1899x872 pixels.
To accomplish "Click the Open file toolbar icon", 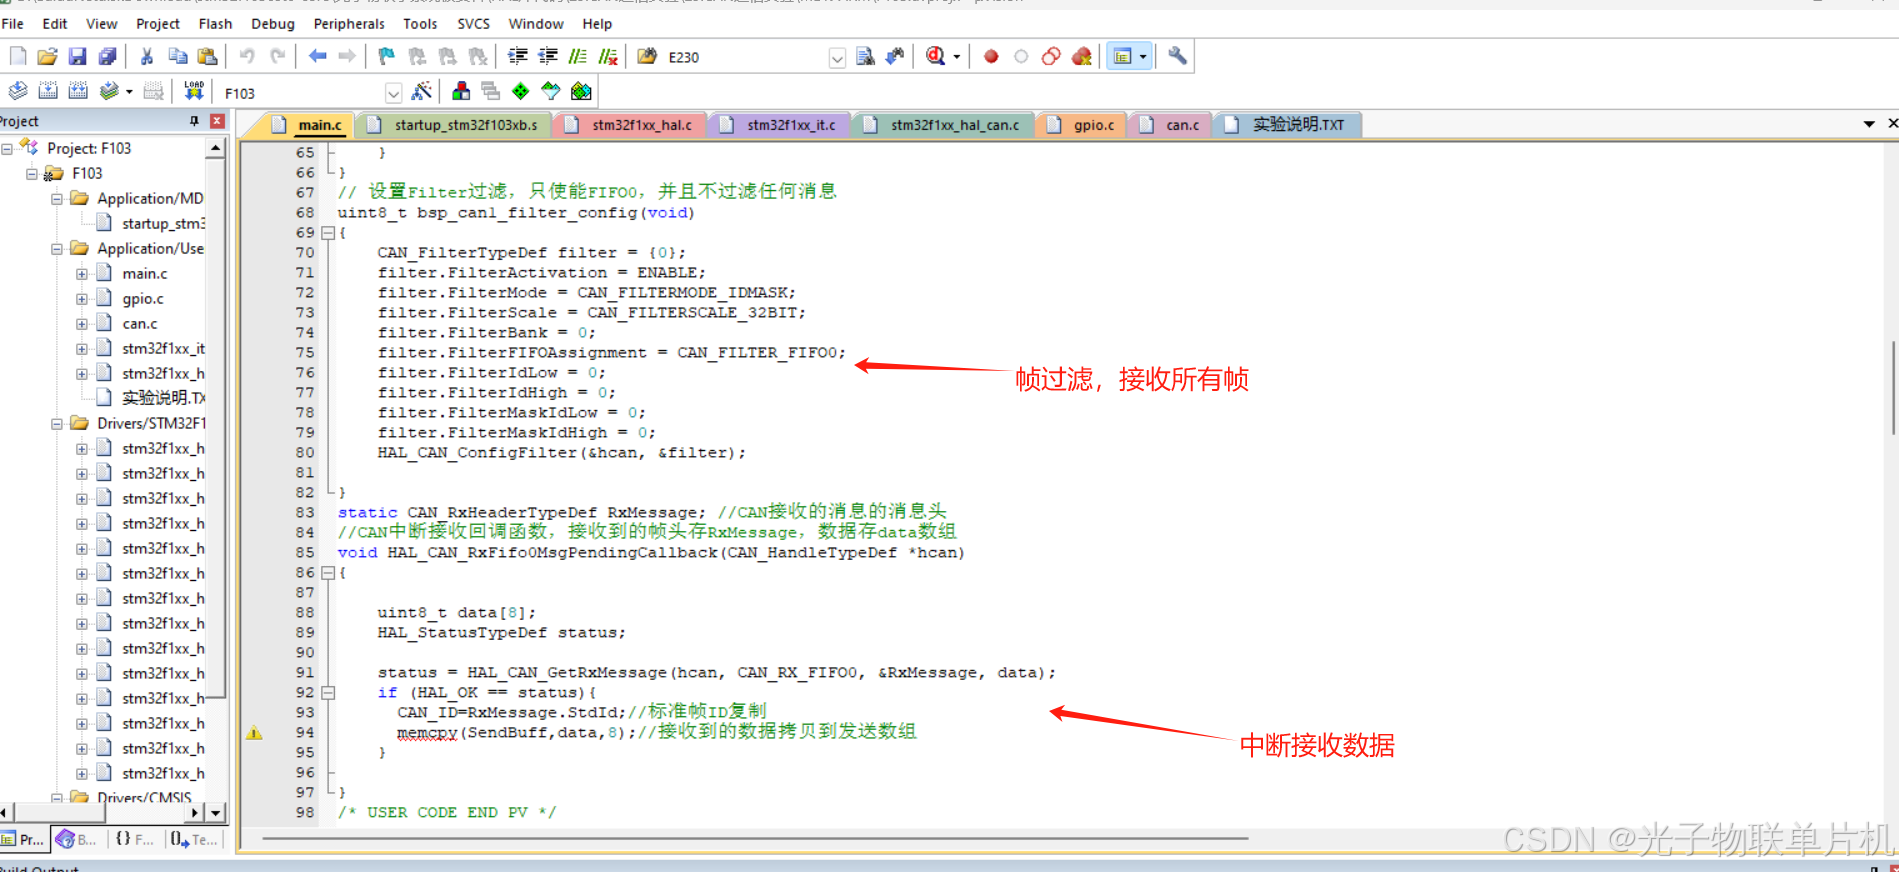I will tap(47, 56).
